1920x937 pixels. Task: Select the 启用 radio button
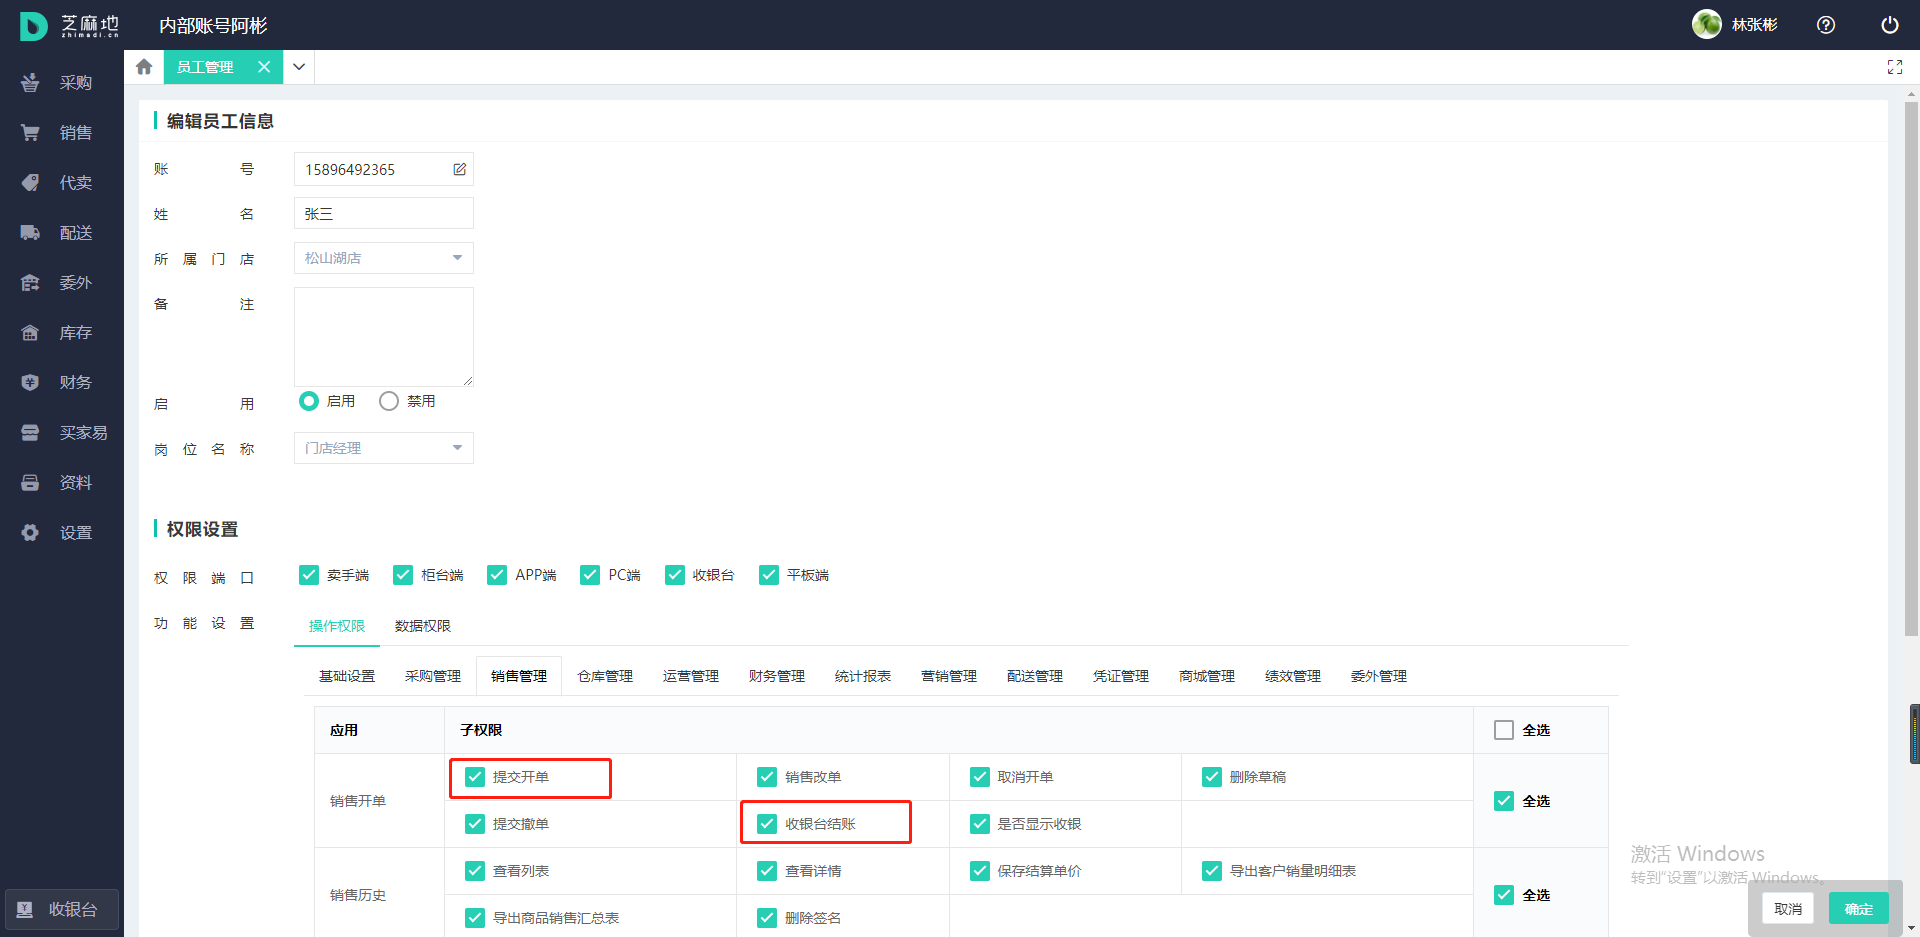309,401
